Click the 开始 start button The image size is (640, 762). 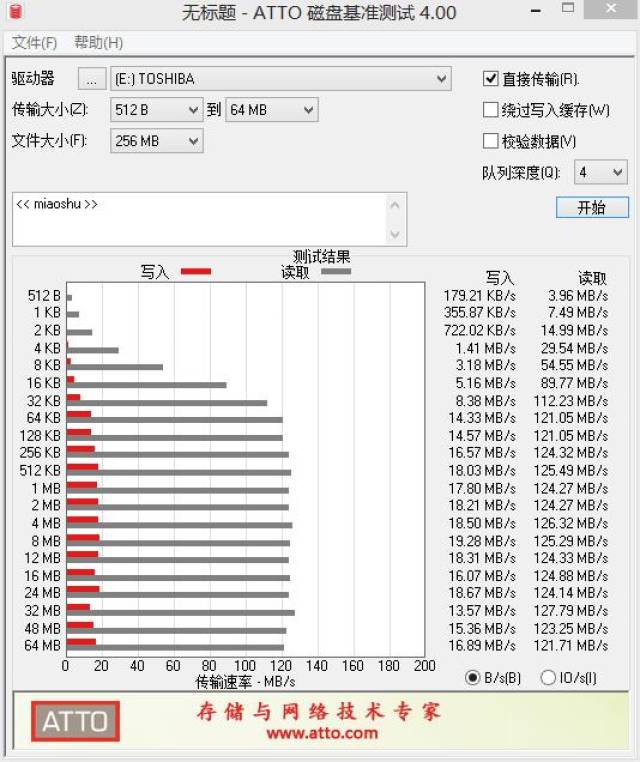[592, 208]
